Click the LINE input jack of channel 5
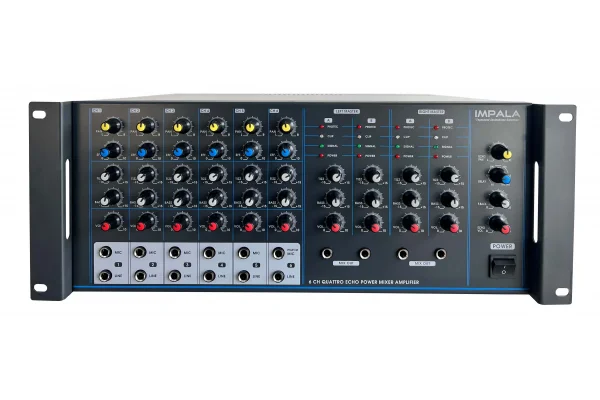 244,276
